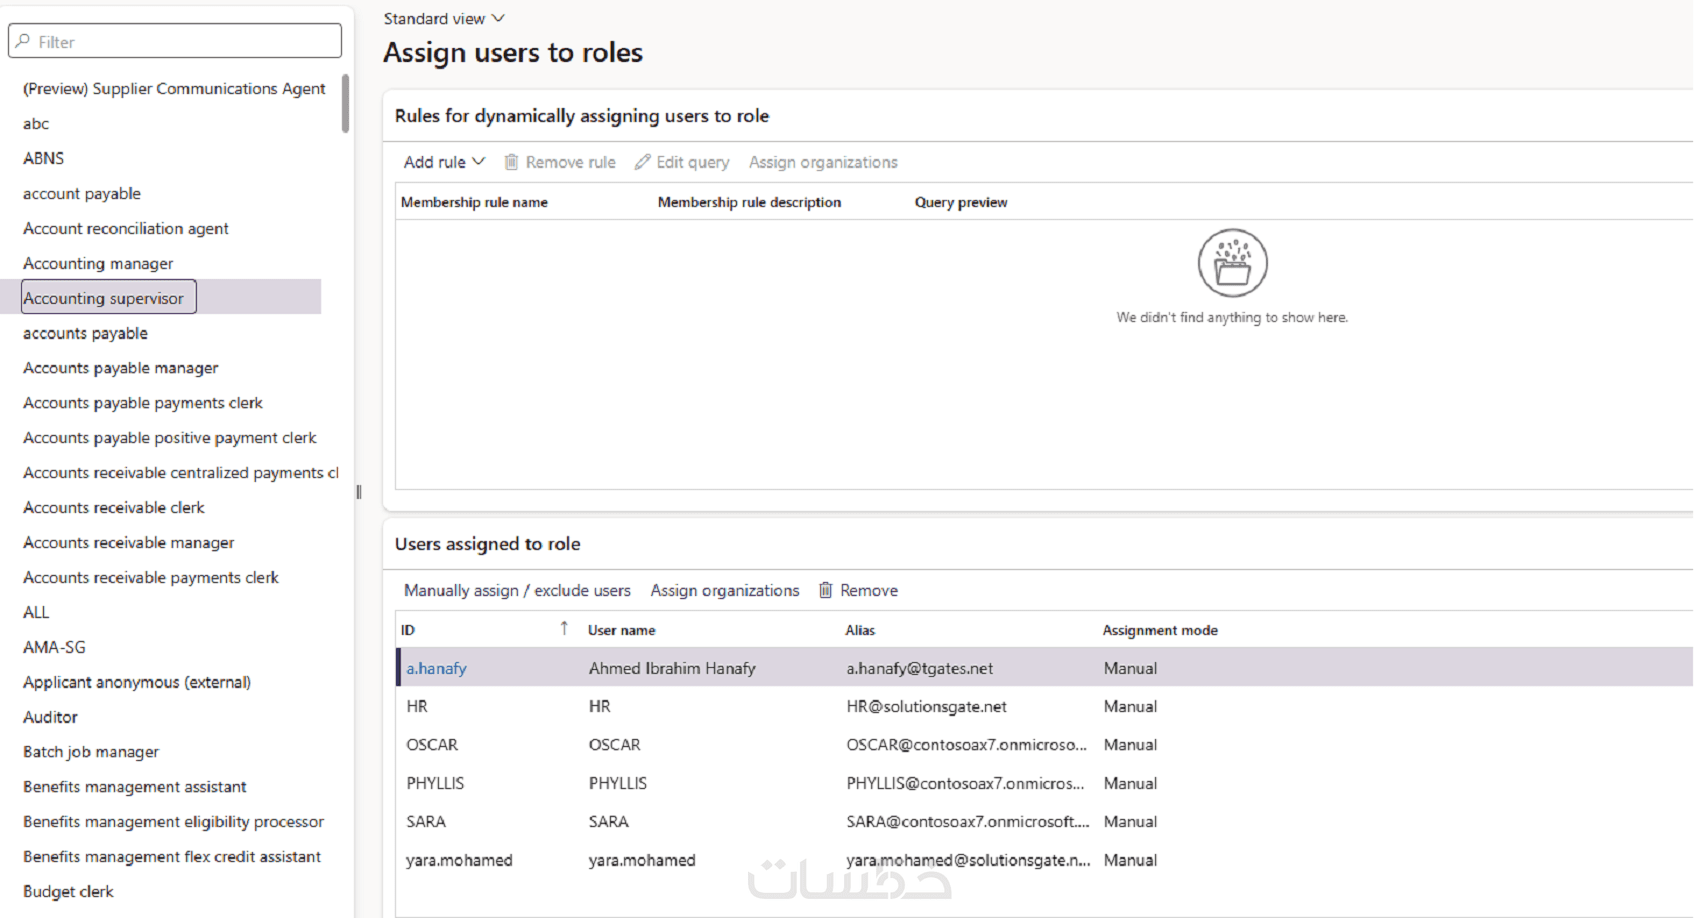Viewport: 1700px width, 918px height.
Task: Select the Accounts payable manager role
Action: (x=120, y=368)
